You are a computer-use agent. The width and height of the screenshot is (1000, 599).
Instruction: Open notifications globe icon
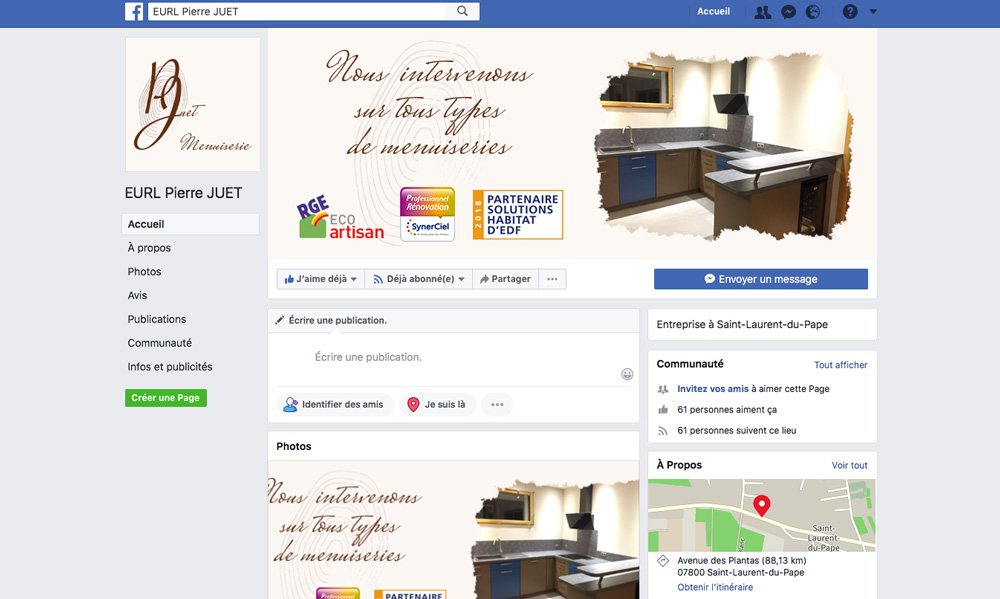812,11
